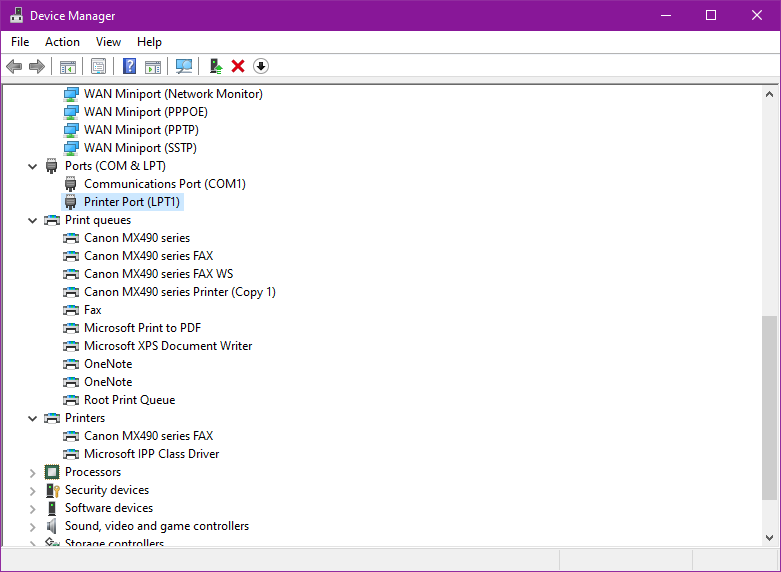Expand the Software devices category
781x572 pixels.
coord(32,509)
